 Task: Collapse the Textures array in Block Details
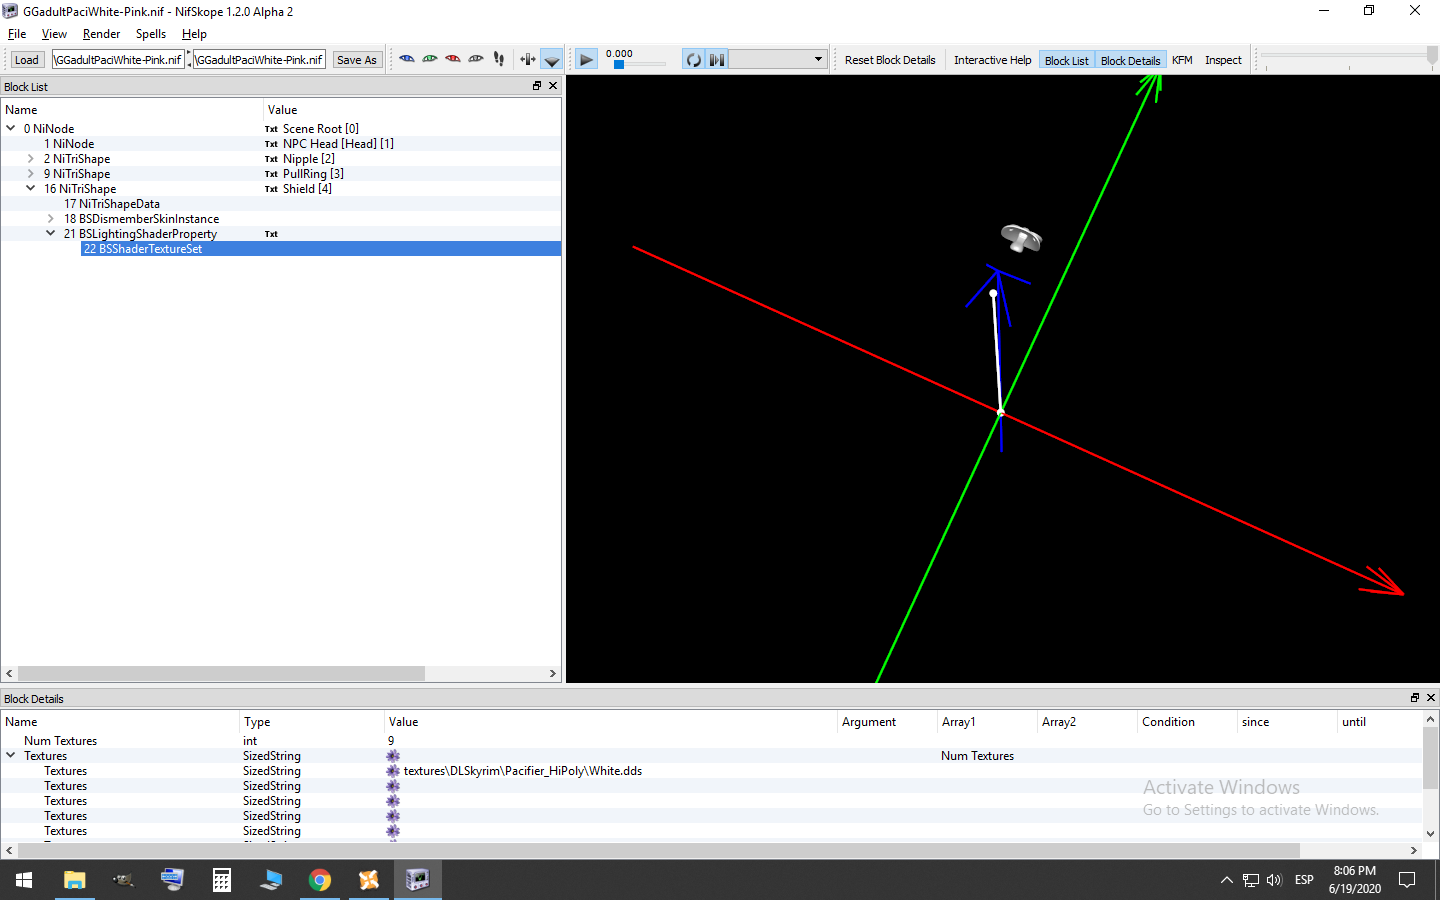(11, 755)
